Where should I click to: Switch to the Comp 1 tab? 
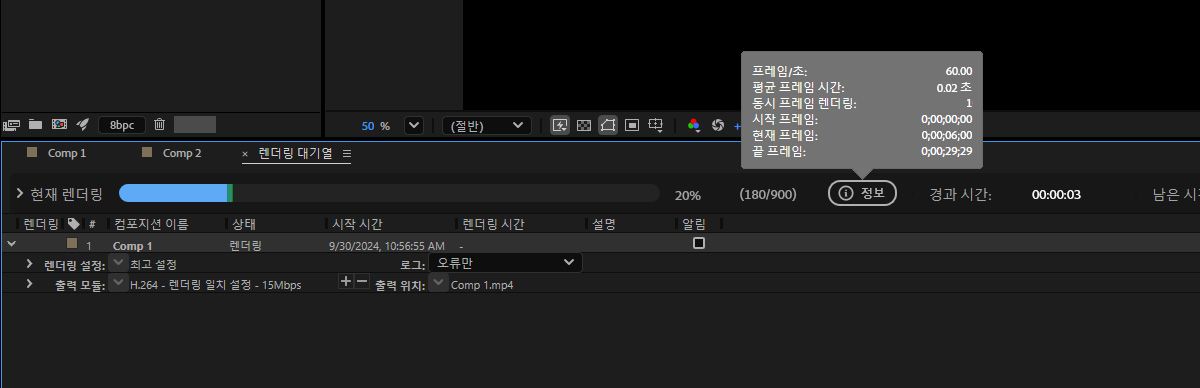pos(67,153)
